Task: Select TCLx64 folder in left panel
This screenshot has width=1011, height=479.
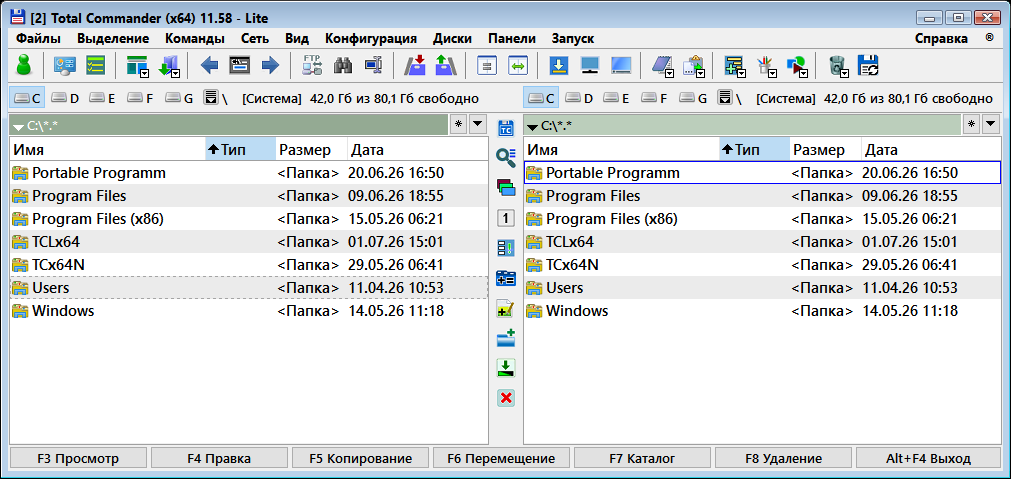Action: click(x=249, y=242)
